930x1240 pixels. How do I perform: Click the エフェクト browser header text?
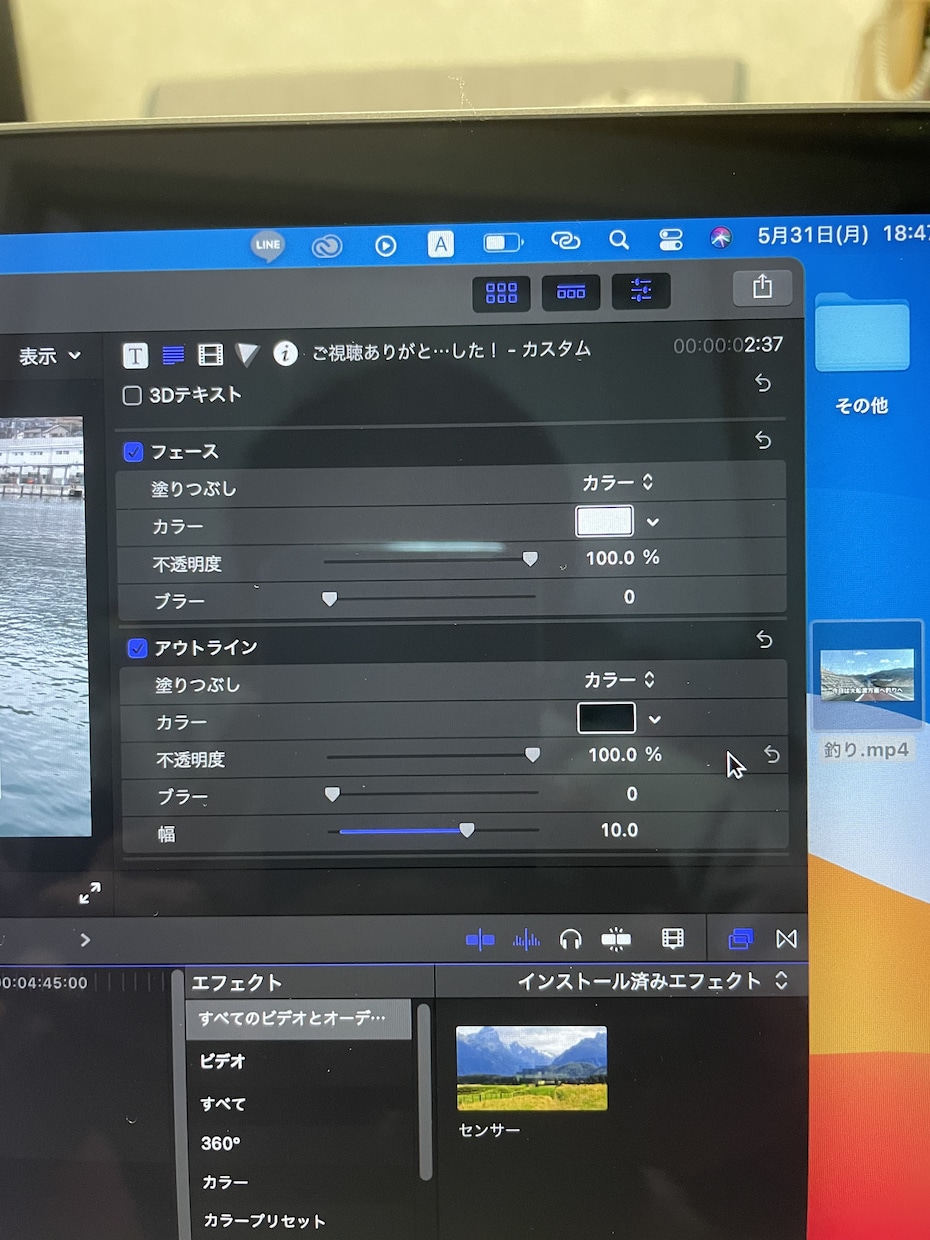[237, 982]
